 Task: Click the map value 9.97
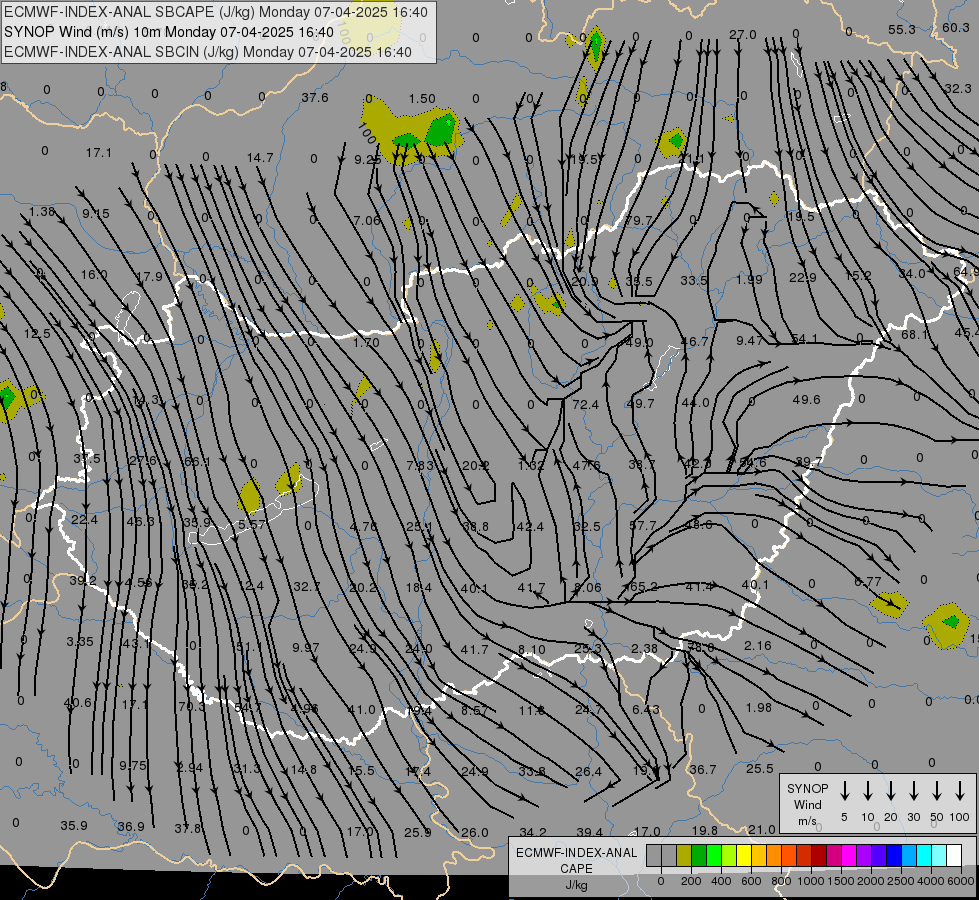305,648
